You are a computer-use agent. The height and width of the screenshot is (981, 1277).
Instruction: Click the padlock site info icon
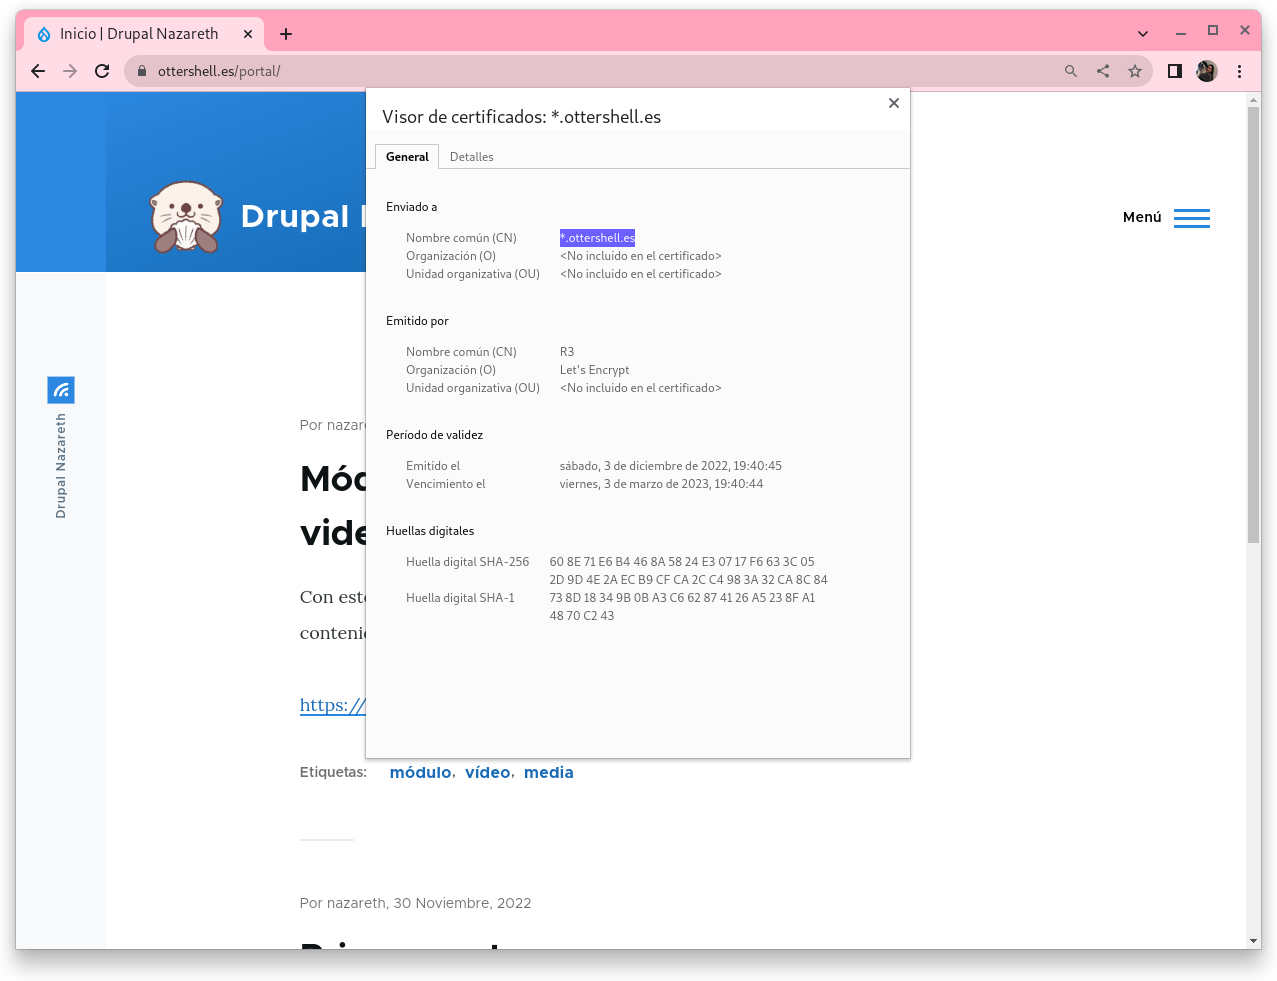[x=141, y=71]
